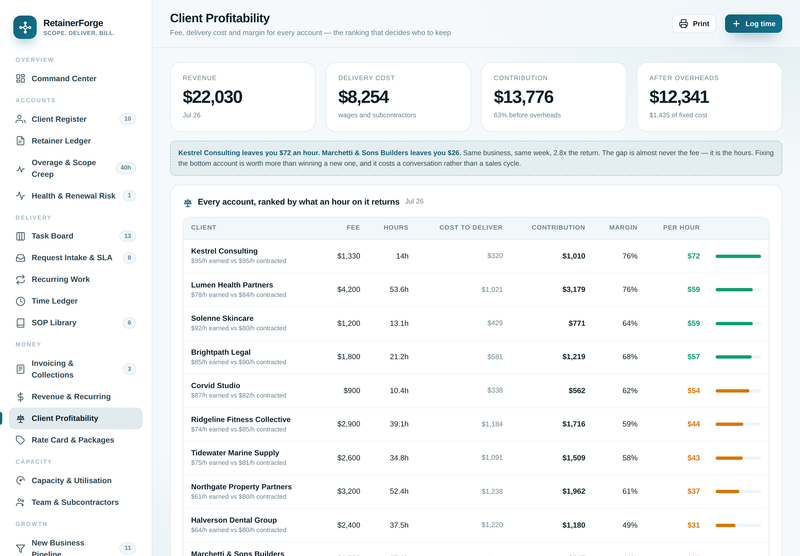Screen dimensions: 800x556
Task: Click the Revenue & Recurring dollar icon
Action: (20, 397)
